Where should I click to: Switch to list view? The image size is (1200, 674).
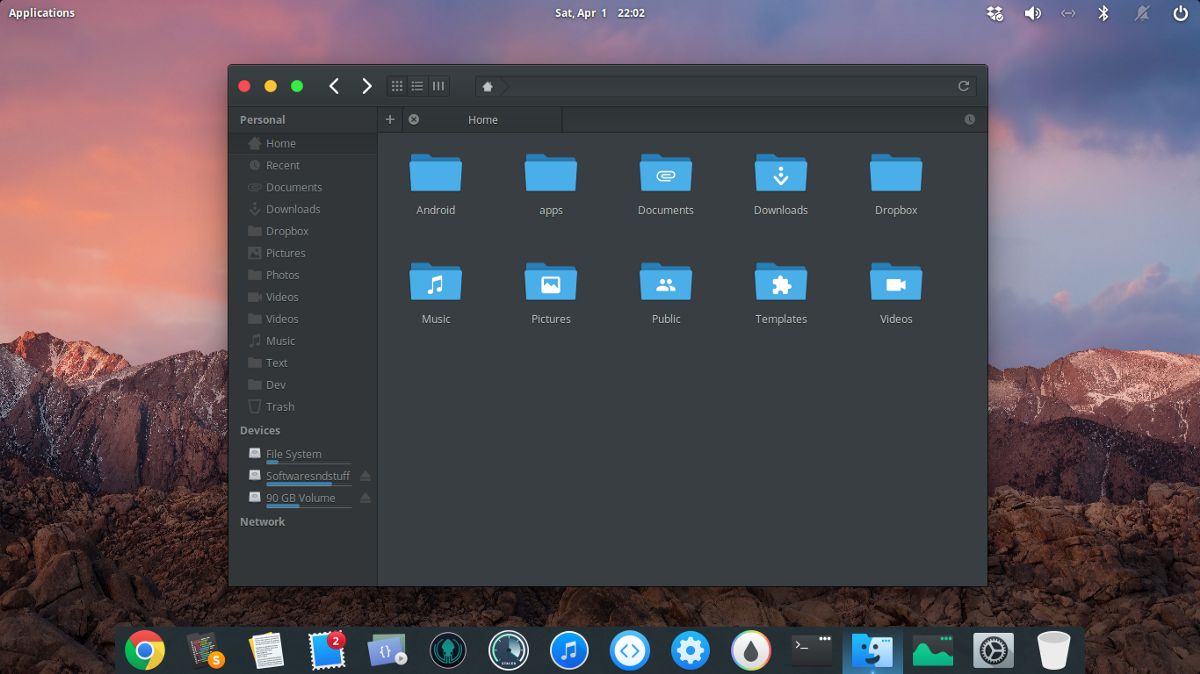pyautogui.click(x=417, y=86)
